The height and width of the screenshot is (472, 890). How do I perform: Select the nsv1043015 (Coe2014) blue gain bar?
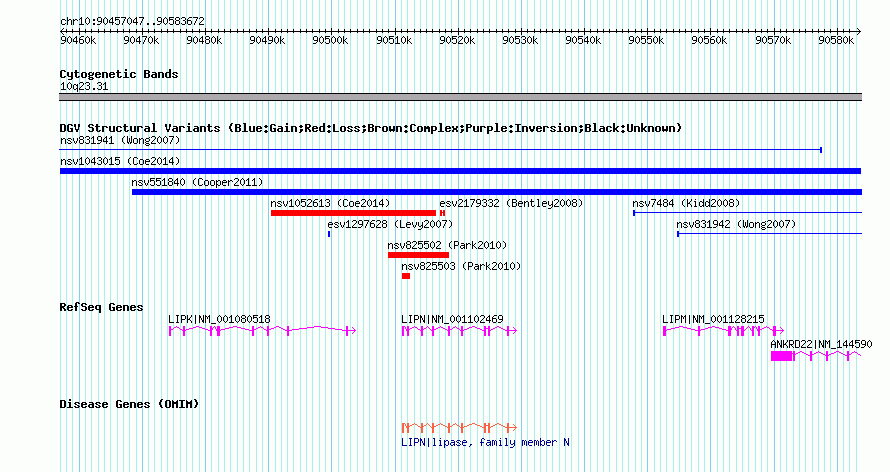click(x=460, y=171)
